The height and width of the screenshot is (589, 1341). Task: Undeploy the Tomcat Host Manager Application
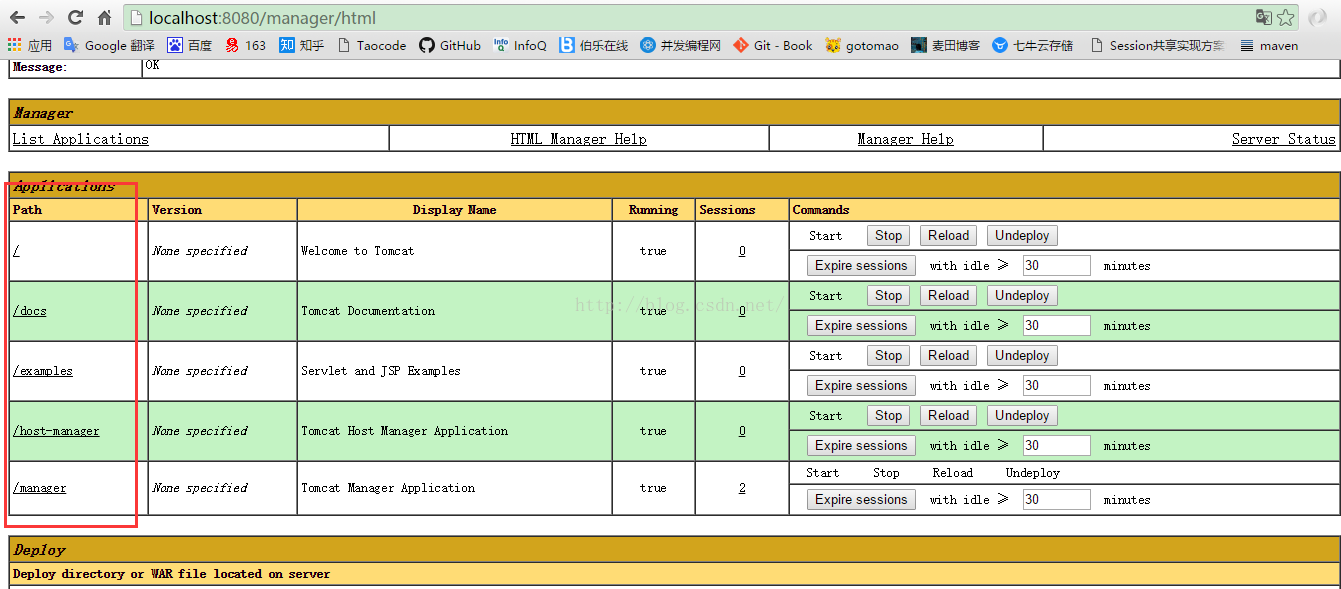click(x=1022, y=416)
